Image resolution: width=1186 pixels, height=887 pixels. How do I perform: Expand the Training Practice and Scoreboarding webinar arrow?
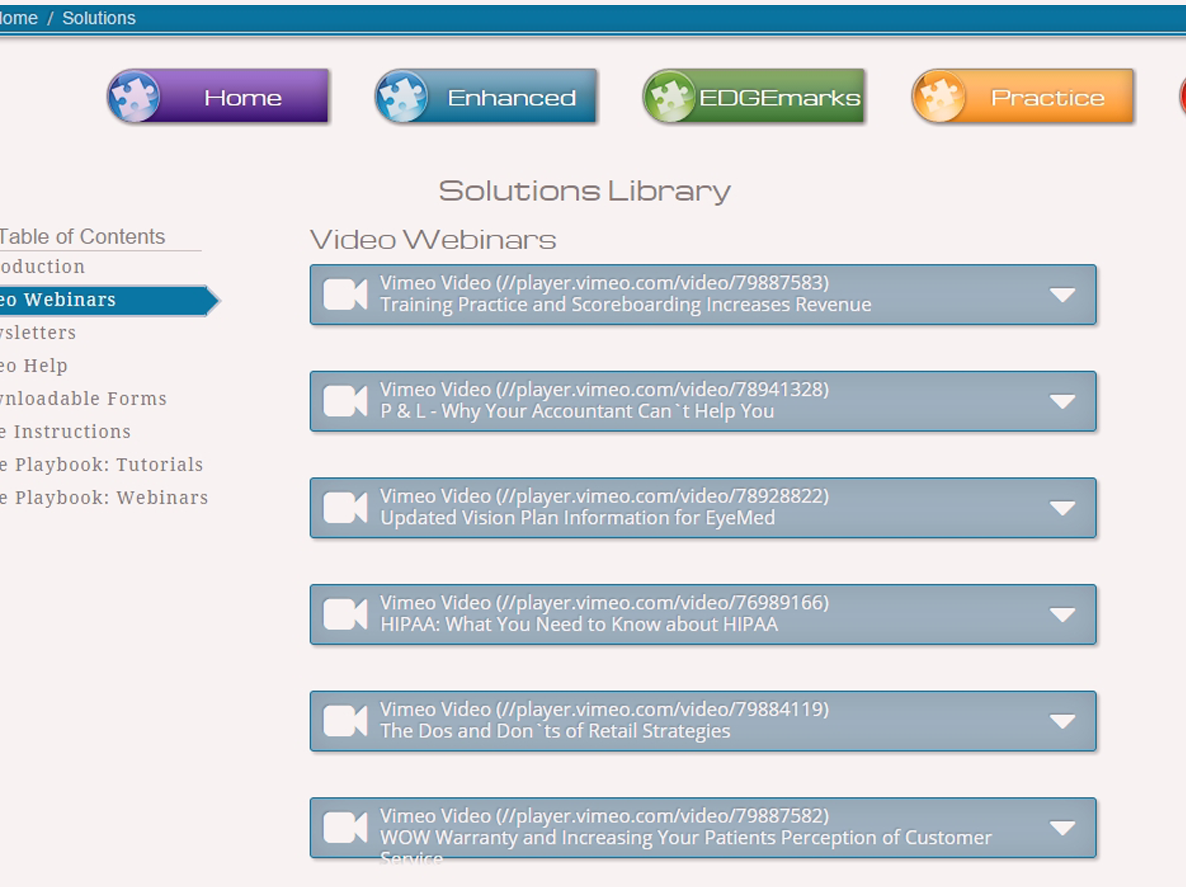click(x=1063, y=295)
